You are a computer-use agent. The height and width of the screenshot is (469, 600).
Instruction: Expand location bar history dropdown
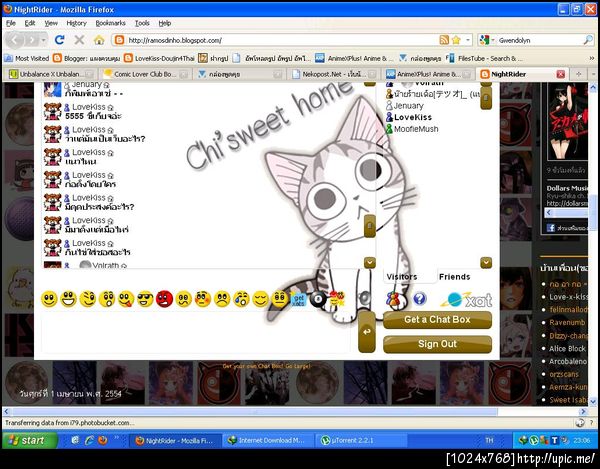(468, 40)
